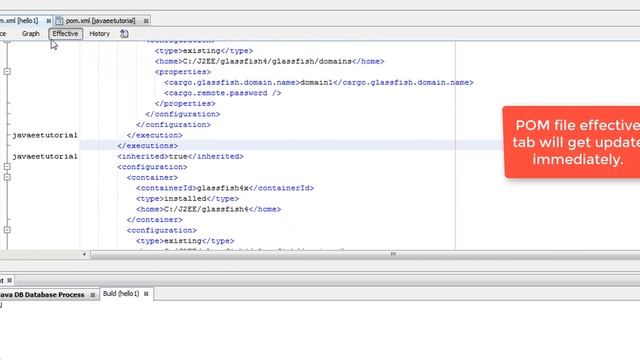This screenshot has height=360, width=640.
Task: Open the Build (hello1) output tab
Action: point(121,294)
